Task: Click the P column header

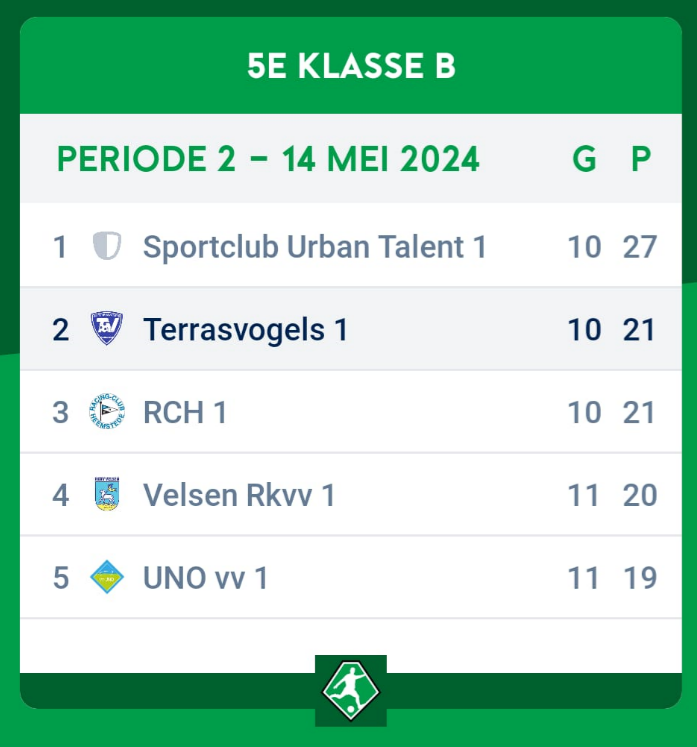Action: (640, 159)
